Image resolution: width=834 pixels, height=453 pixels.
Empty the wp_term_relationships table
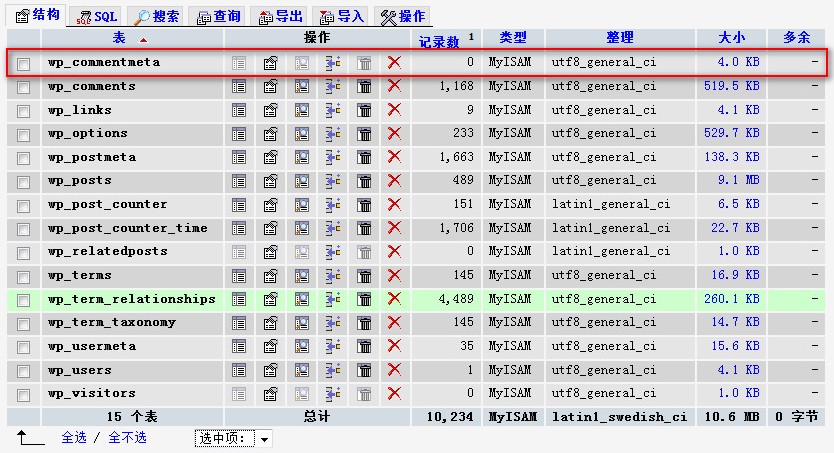(364, 299)
